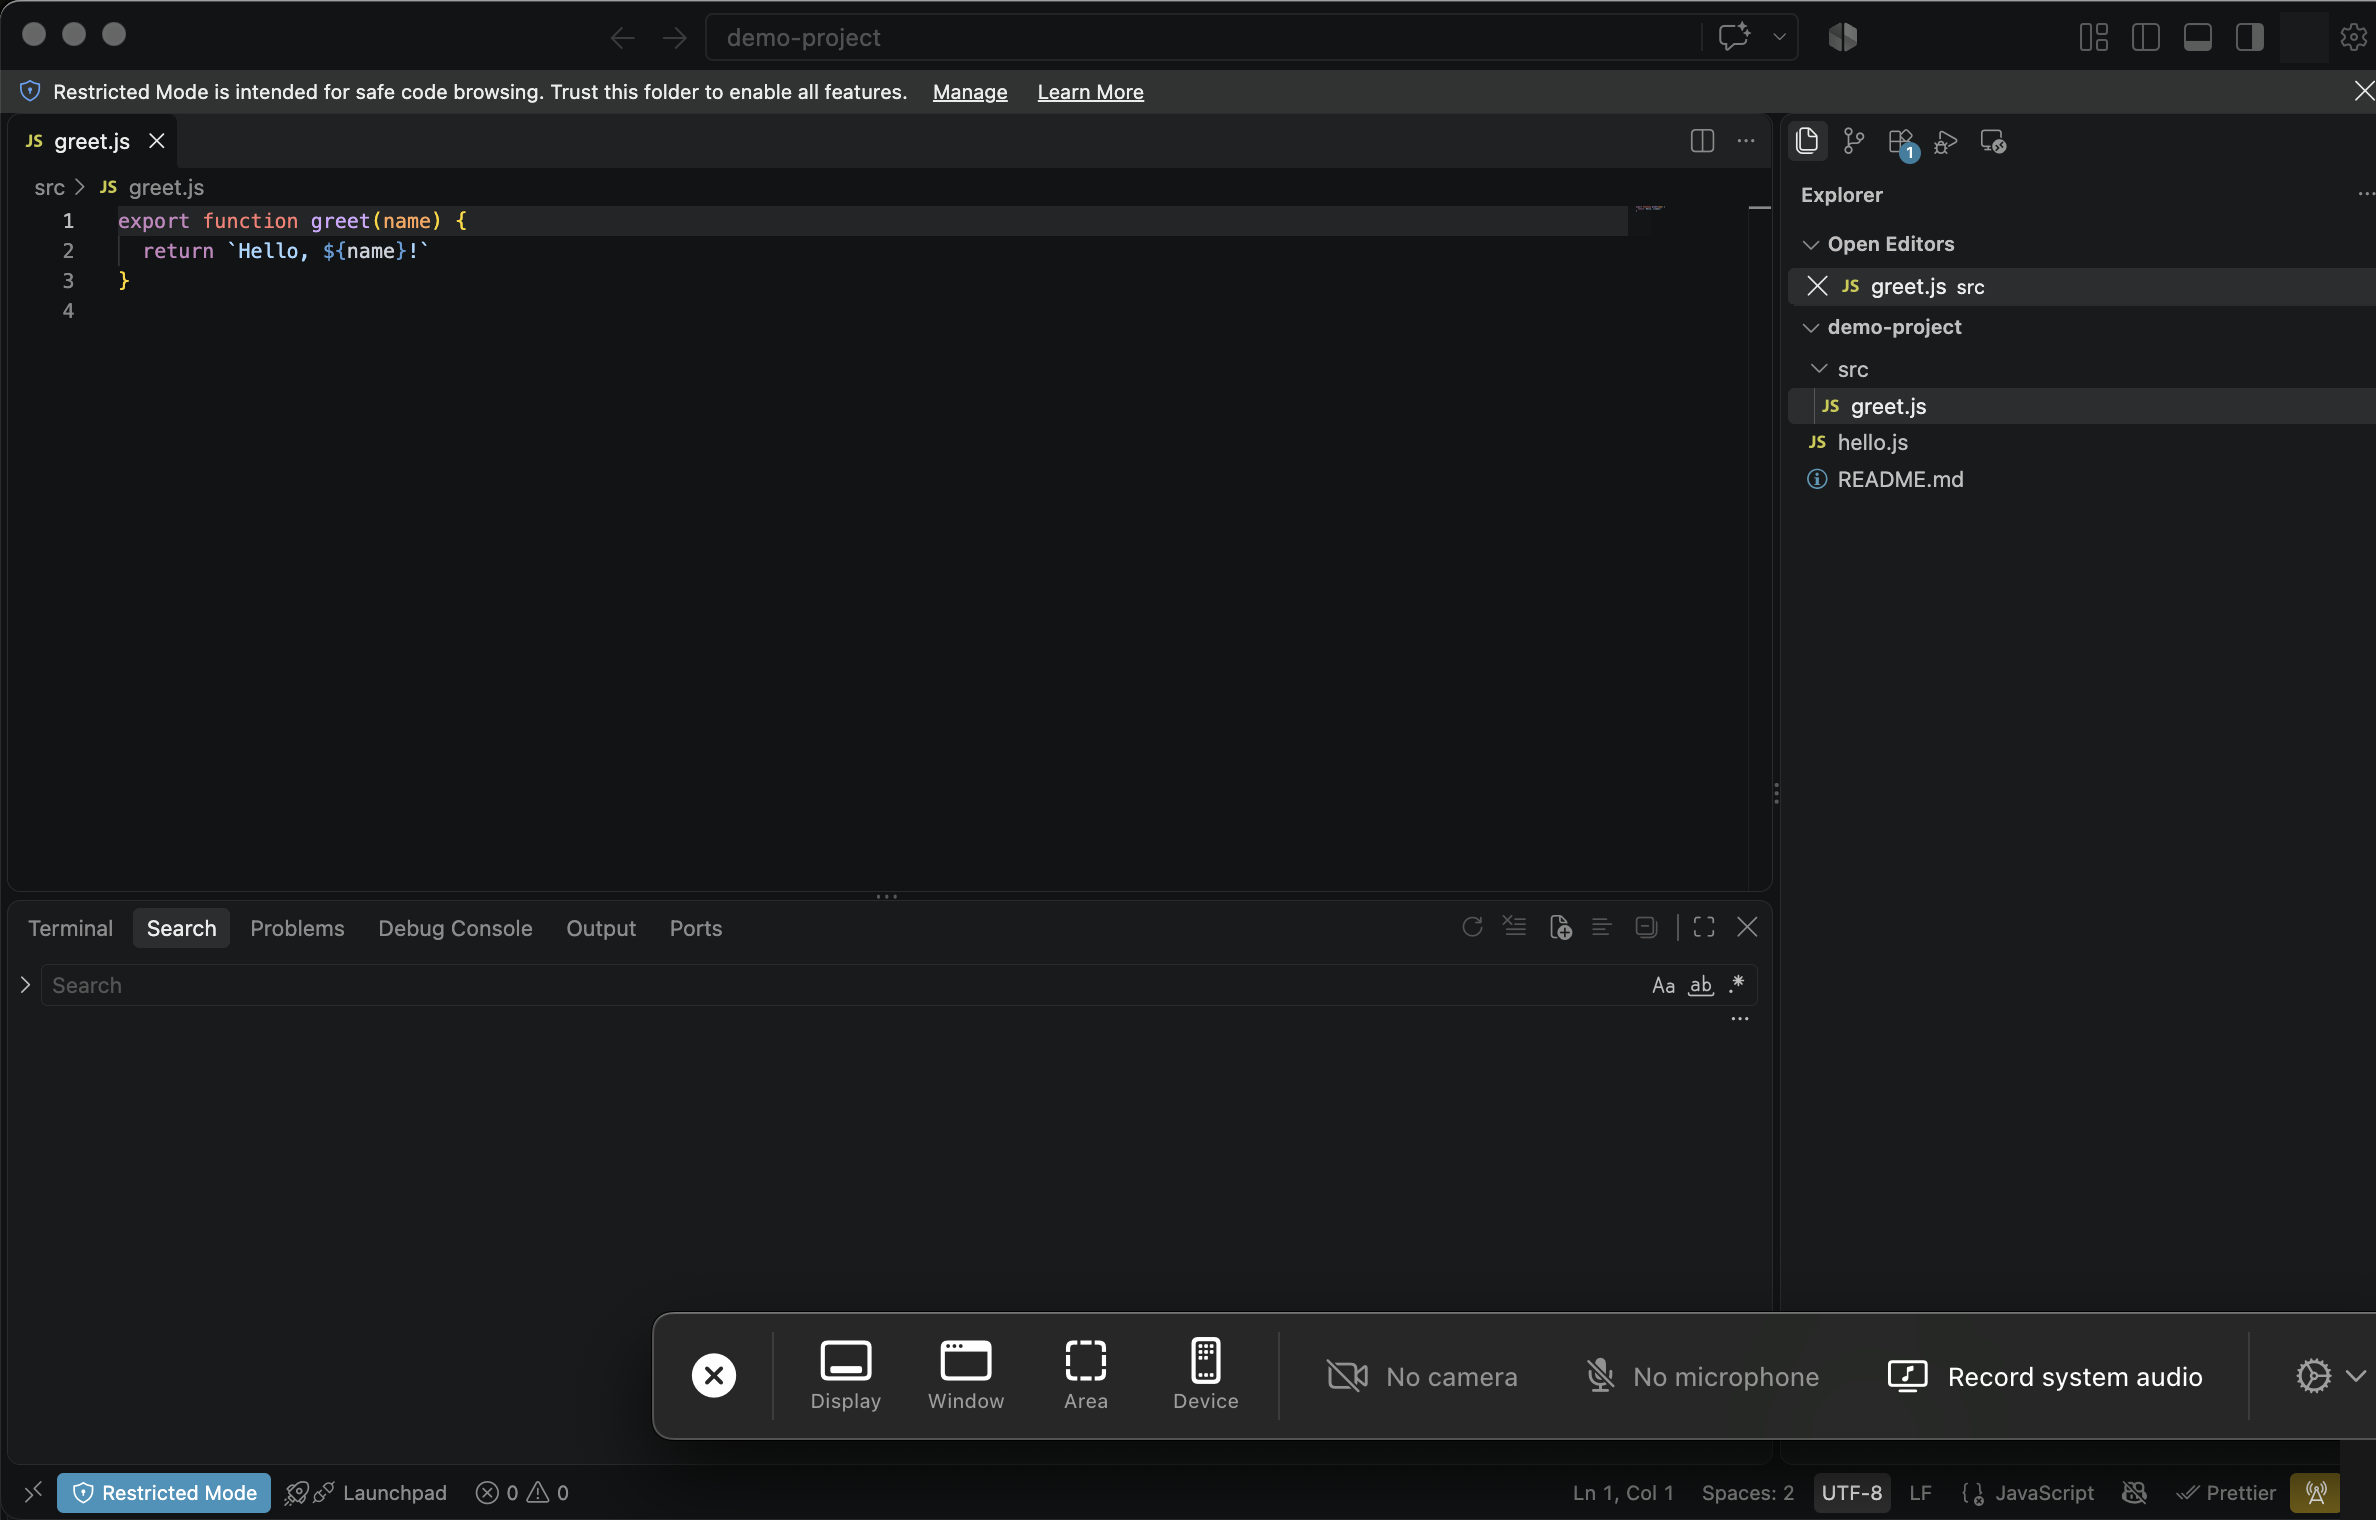The width and height of the screenshot is (2376, 1520).
Task: Toggle Match Case in search box
Action: click(x=1663, y=985)
